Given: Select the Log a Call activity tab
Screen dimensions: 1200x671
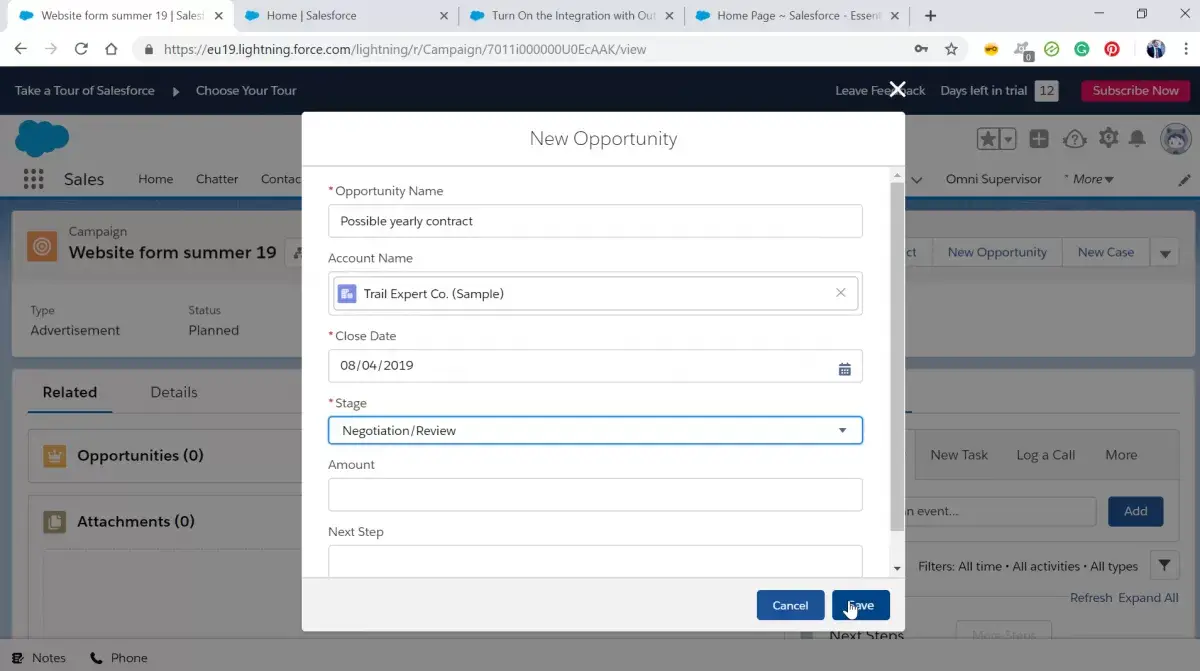Looking at the screenshot, I should [1045, 455].
